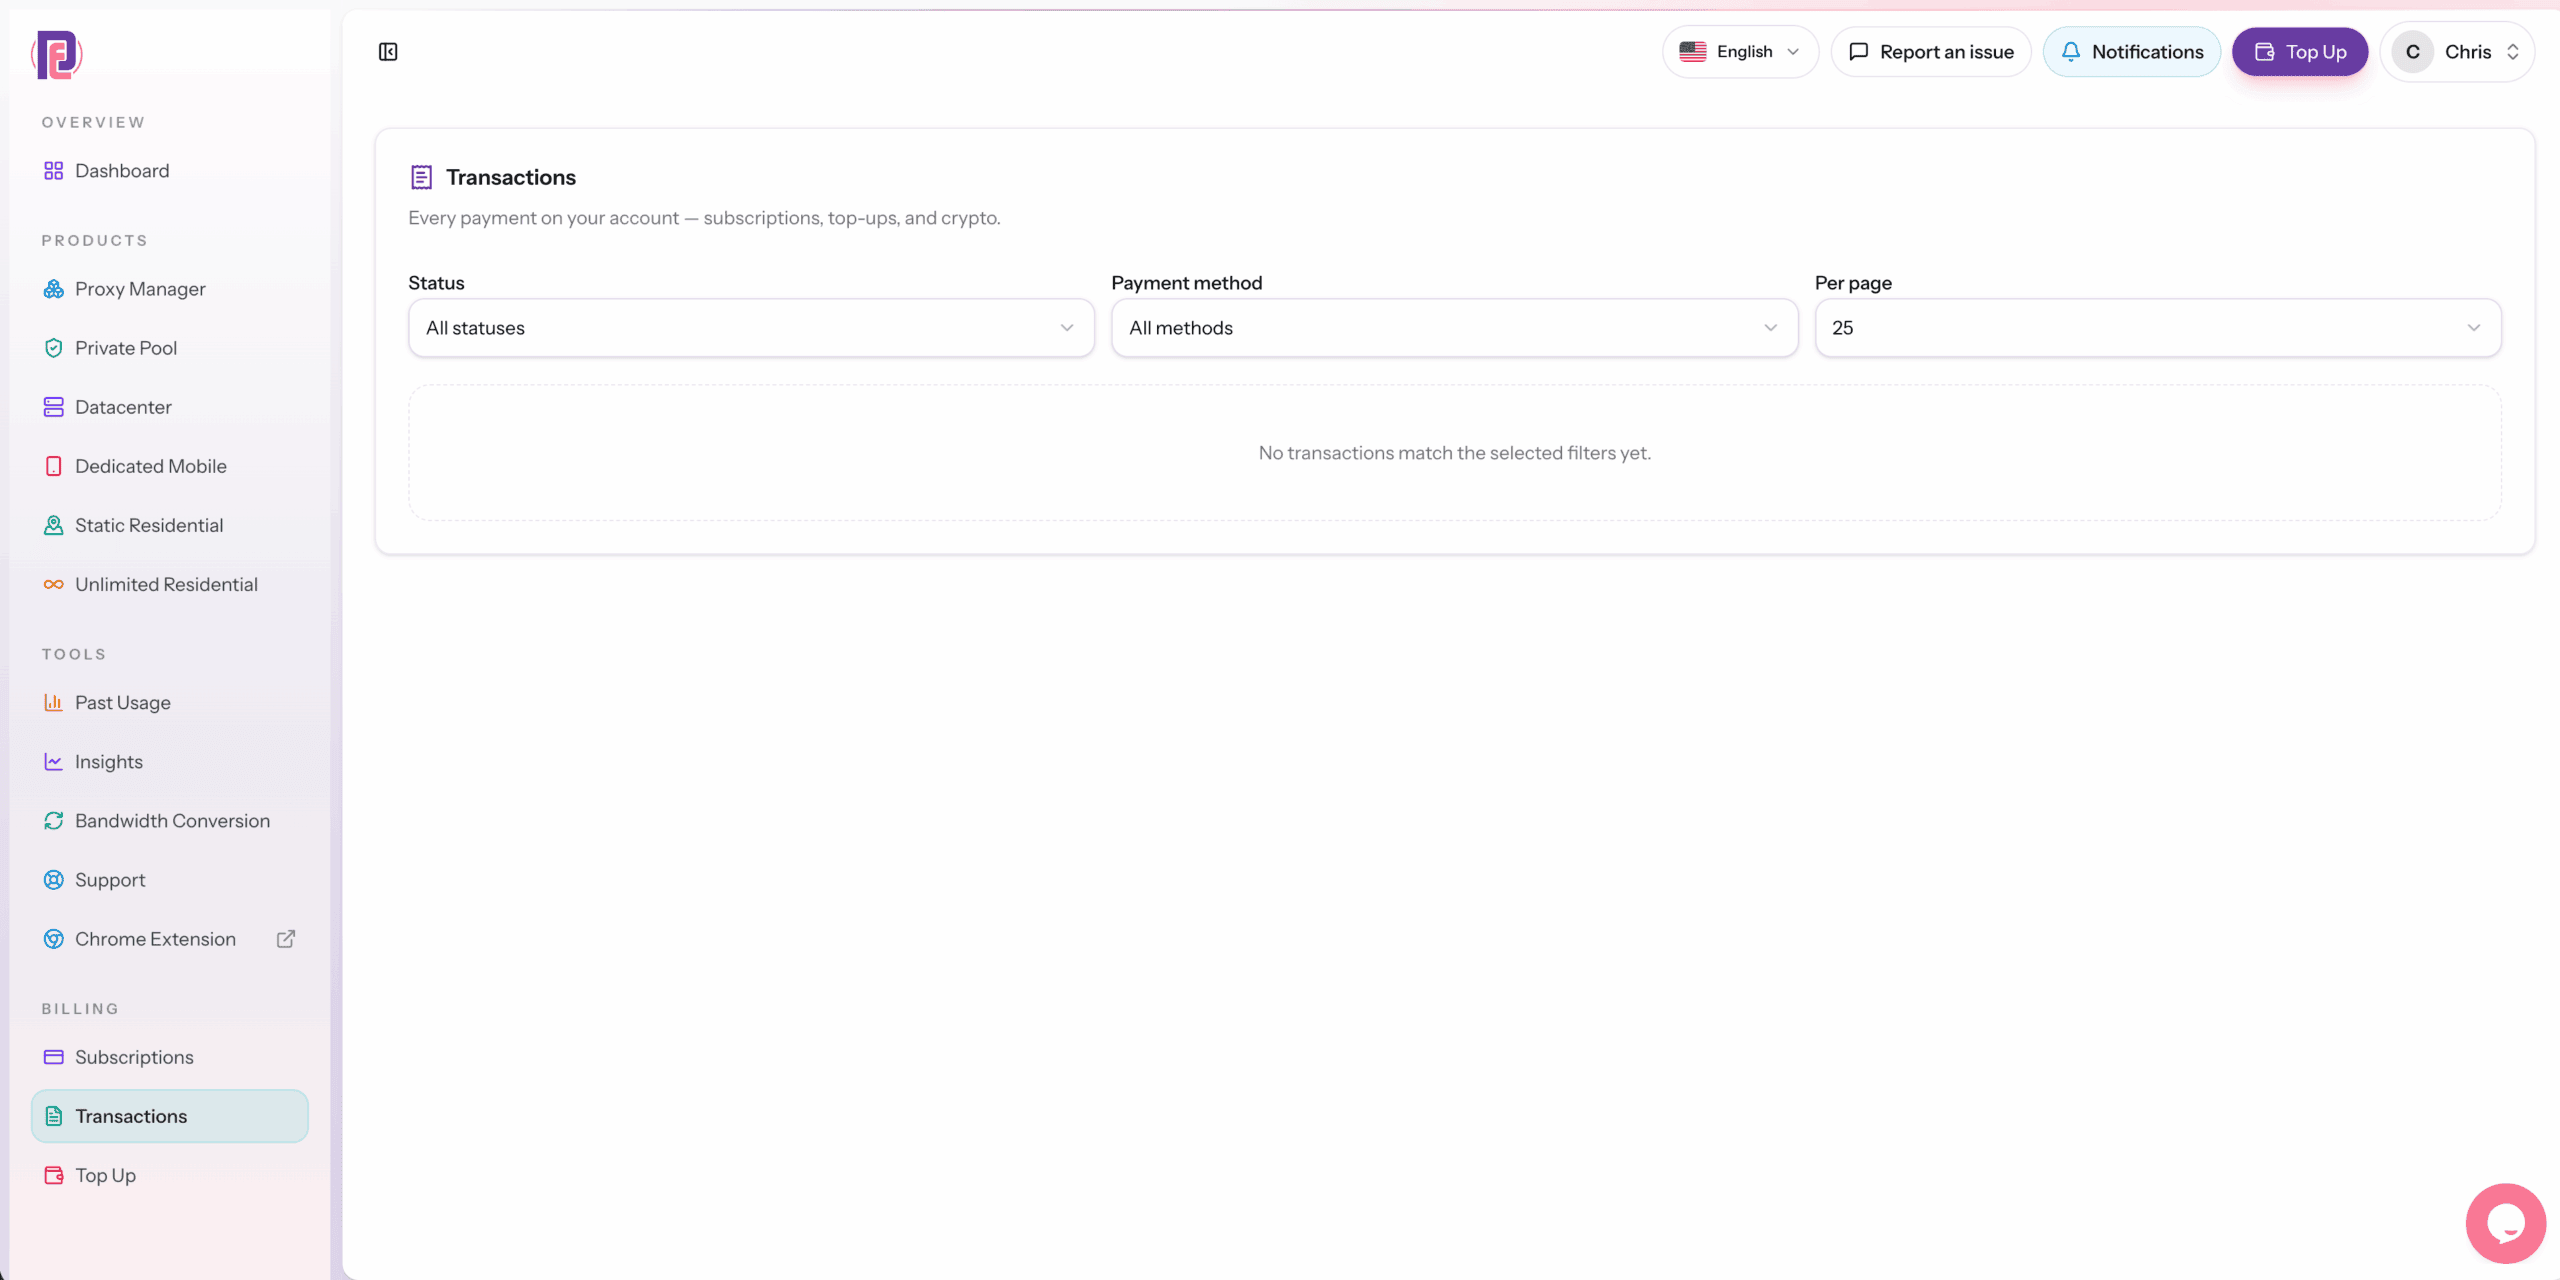The image size is (2560, 1280).
Task: Click the Bandwidth Conversion refresh icon
Action: (54, 821)
